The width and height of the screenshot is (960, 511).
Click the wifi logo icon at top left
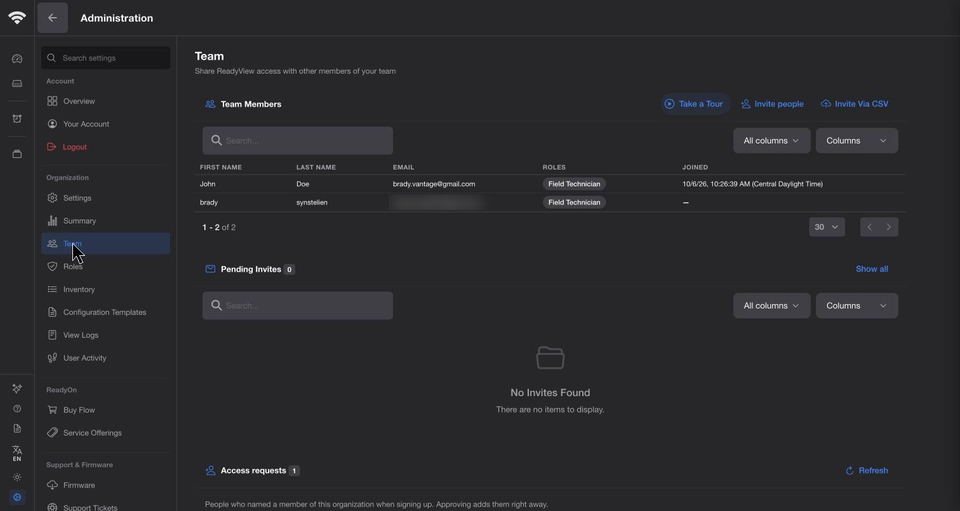[17, 18]
